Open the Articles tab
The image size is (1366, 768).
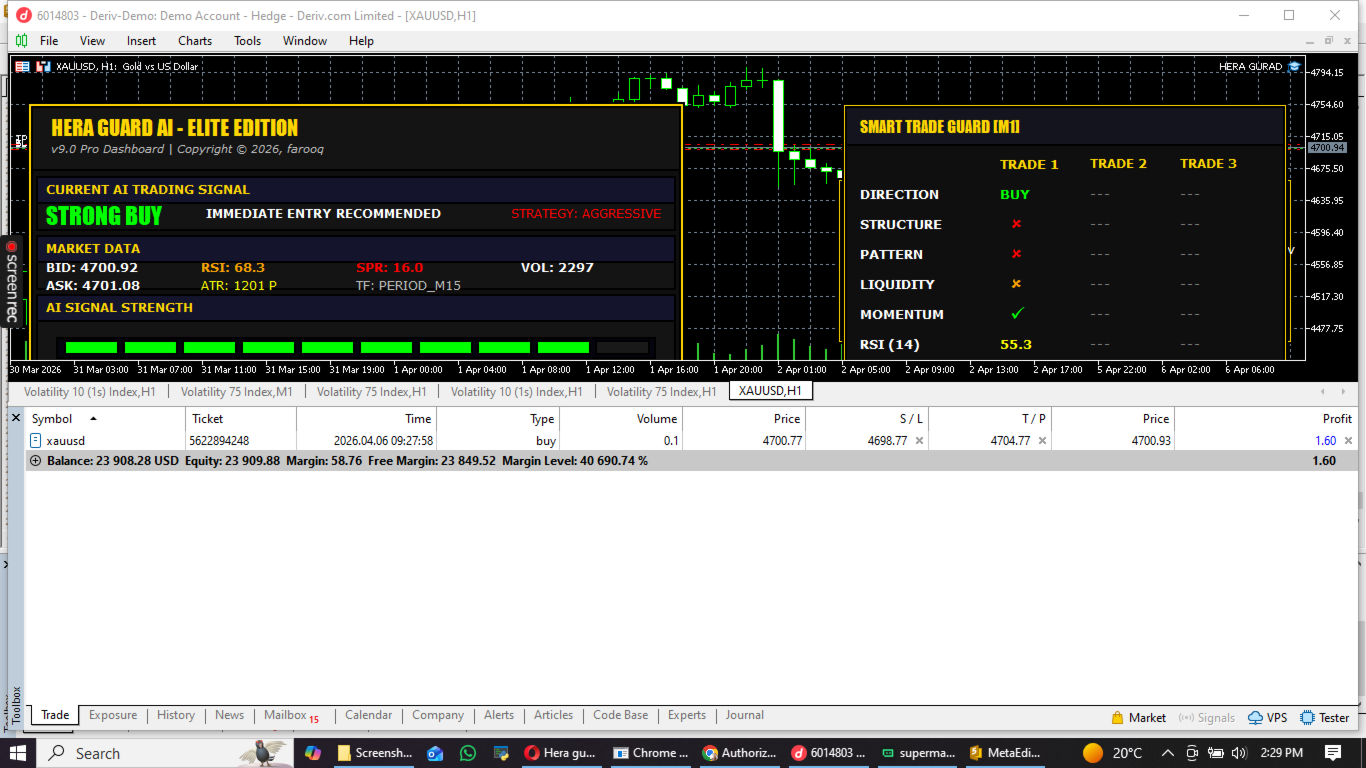553,715
